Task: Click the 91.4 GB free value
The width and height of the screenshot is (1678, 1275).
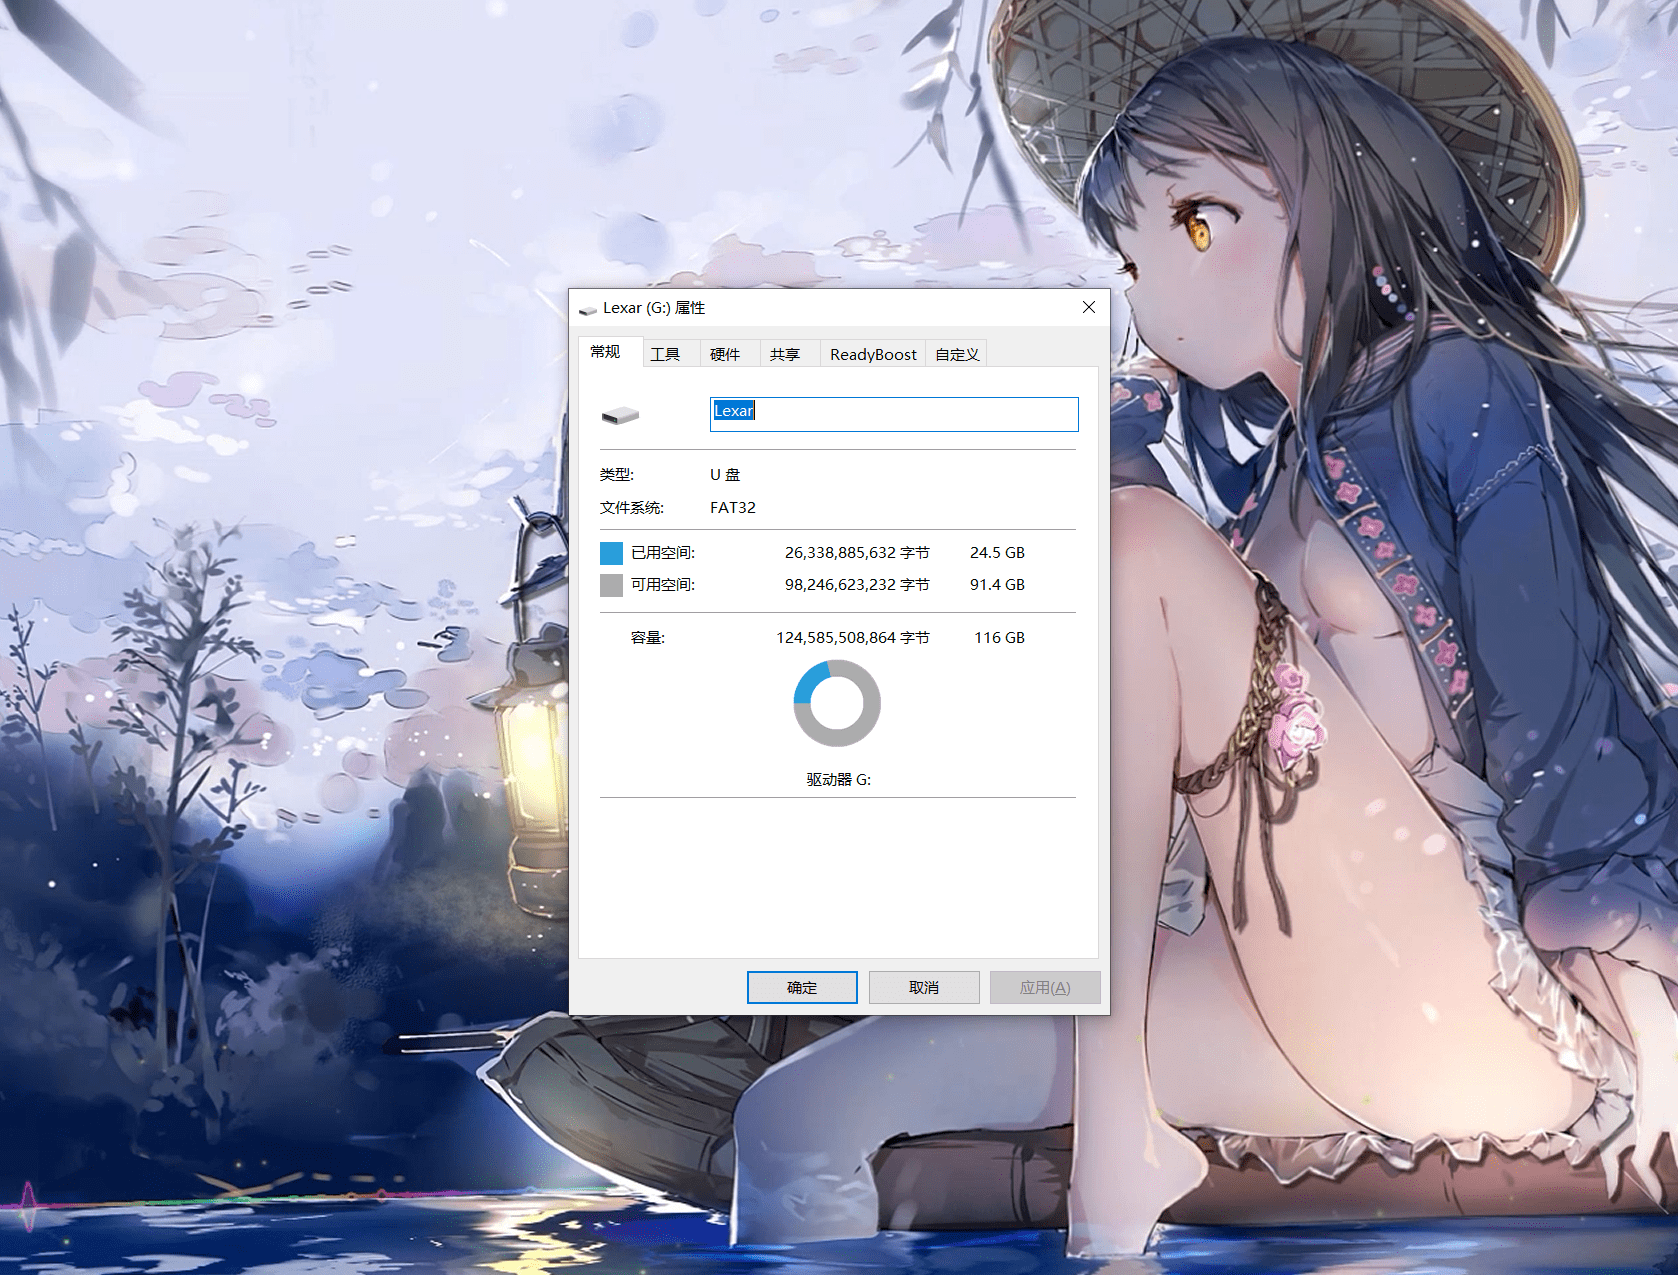Action: click(x=997, y=585)
